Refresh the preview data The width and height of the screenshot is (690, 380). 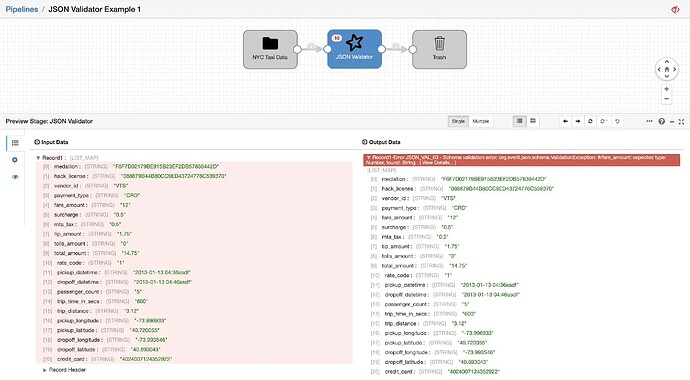590,121
